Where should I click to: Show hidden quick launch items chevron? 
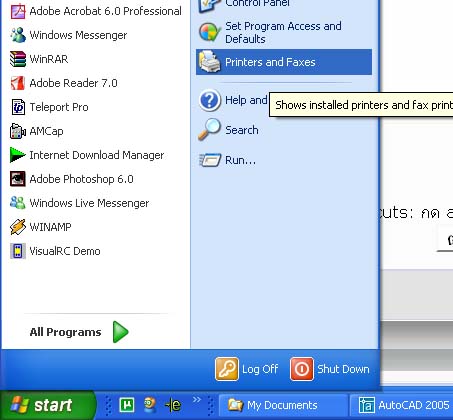(197, 399)
